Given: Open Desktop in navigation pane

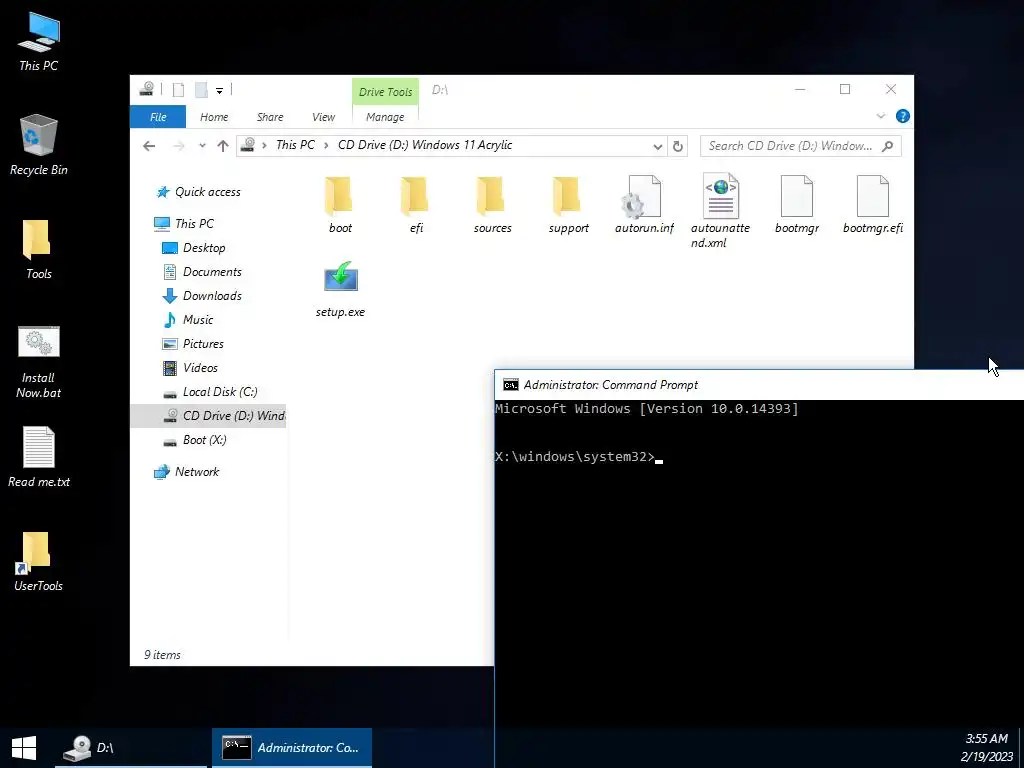Looking at the screenshot, I should (x=204, y=248).
